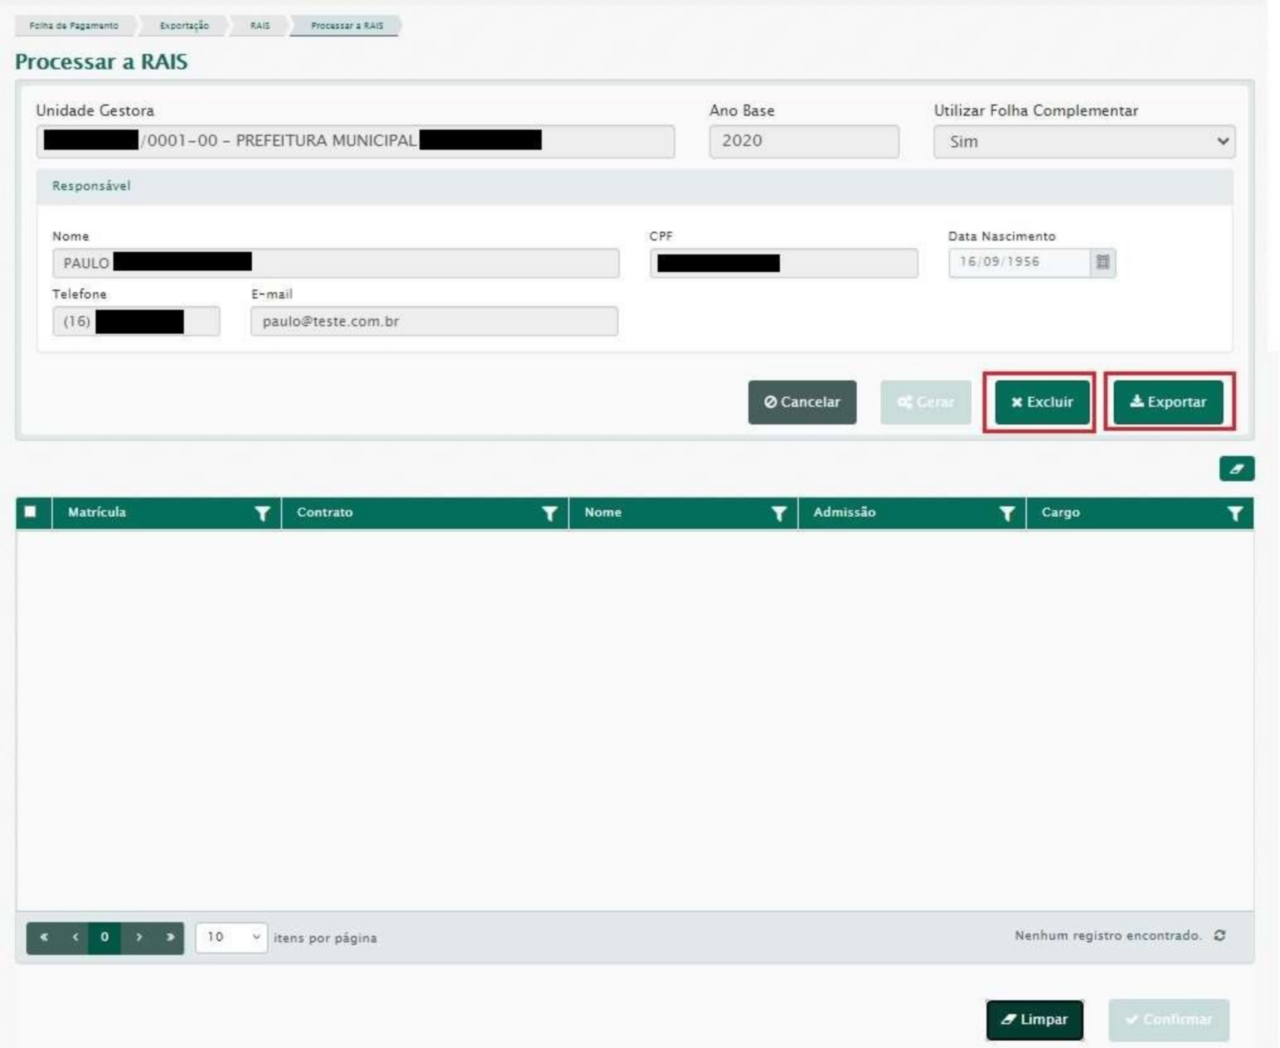Click the E-mail input field
The image size is (1280, 1048).
point(434,321)
